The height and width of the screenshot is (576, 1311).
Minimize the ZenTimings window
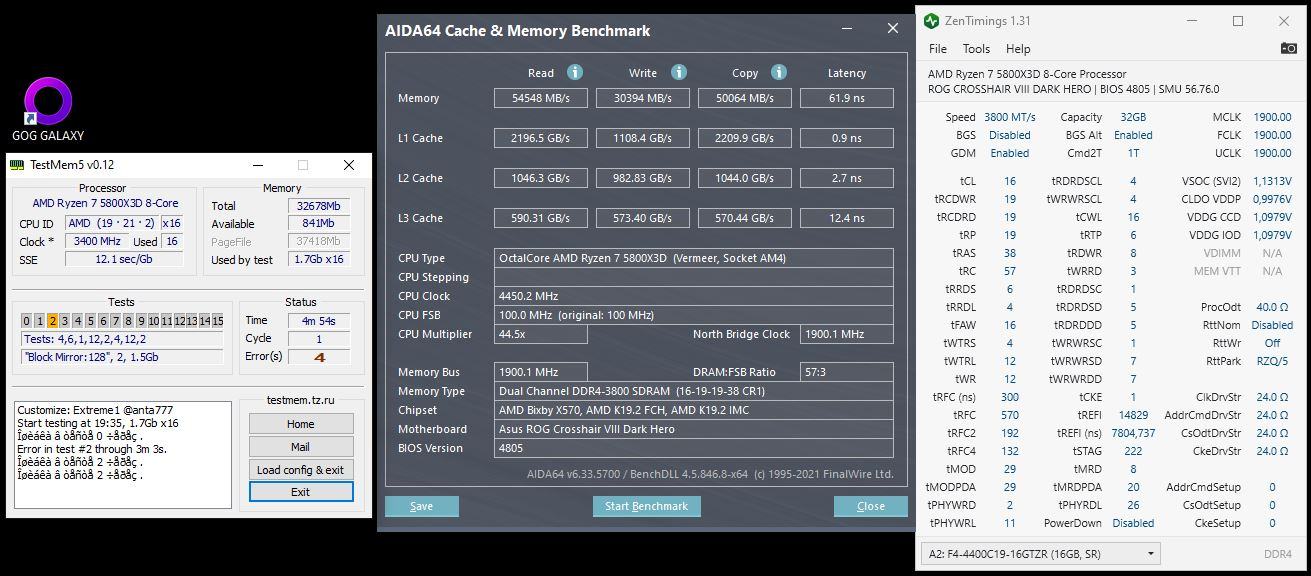(1191, 21)
